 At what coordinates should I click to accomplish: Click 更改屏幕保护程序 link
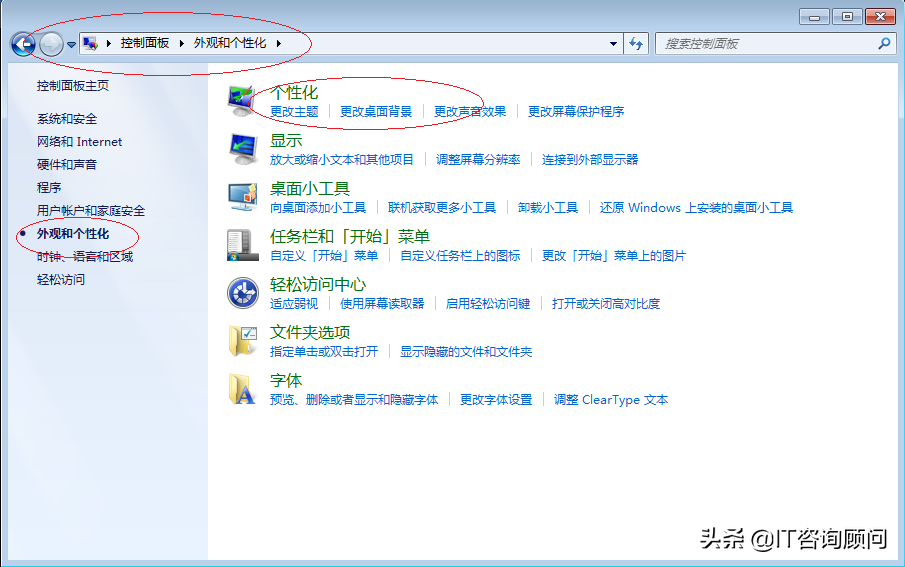(576, 111)
